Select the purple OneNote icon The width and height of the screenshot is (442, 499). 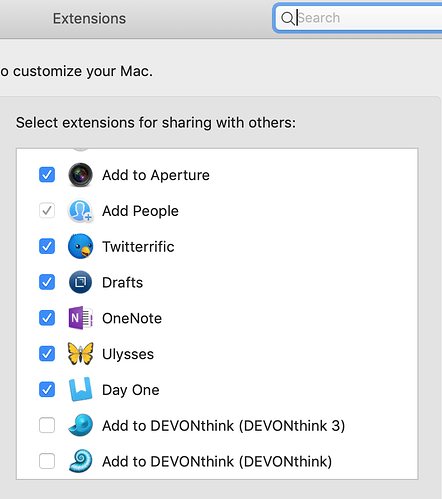pos(80,318)
